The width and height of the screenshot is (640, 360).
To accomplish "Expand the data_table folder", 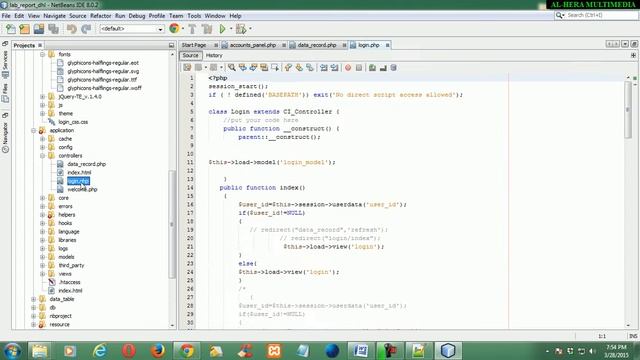I will click(33, 299).
